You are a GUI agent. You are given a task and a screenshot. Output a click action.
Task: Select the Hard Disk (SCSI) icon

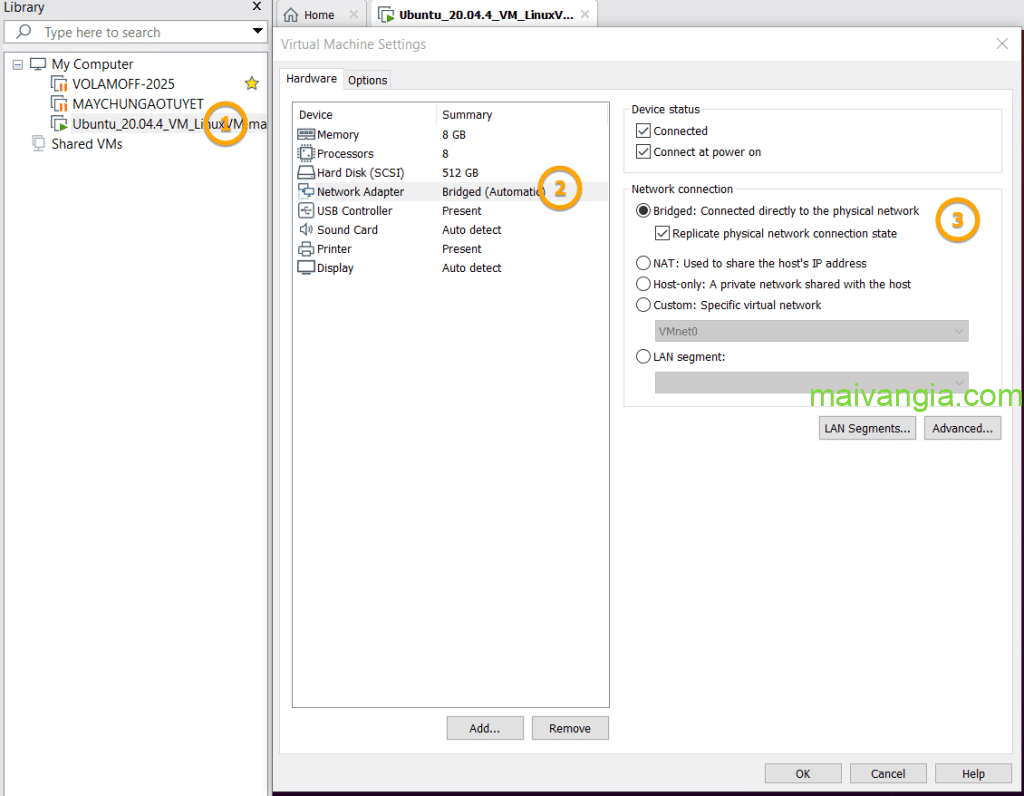[306, 173]
